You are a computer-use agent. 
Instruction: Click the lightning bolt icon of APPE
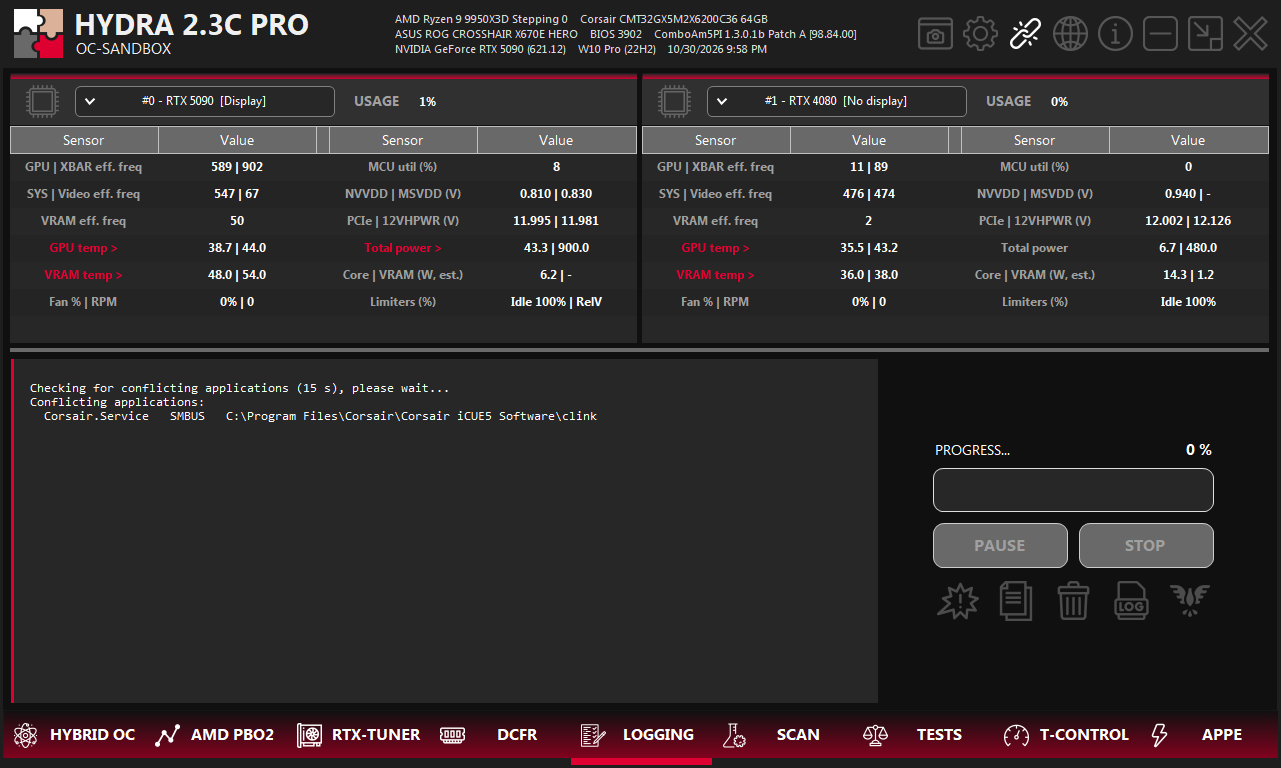[1159, 735]
